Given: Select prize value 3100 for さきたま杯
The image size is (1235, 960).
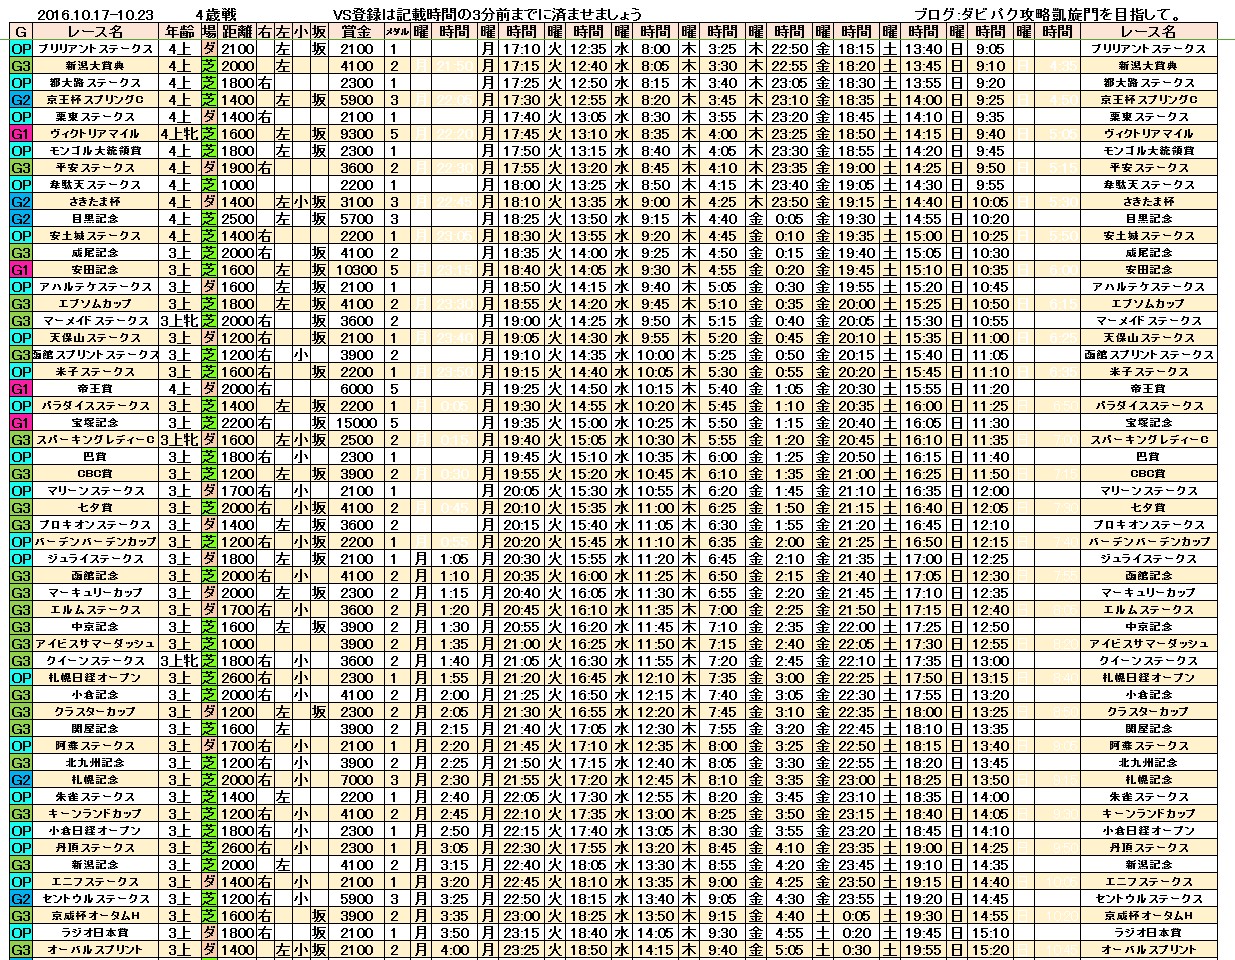Looking at the screenshot, I should click(x=356, y=201).
